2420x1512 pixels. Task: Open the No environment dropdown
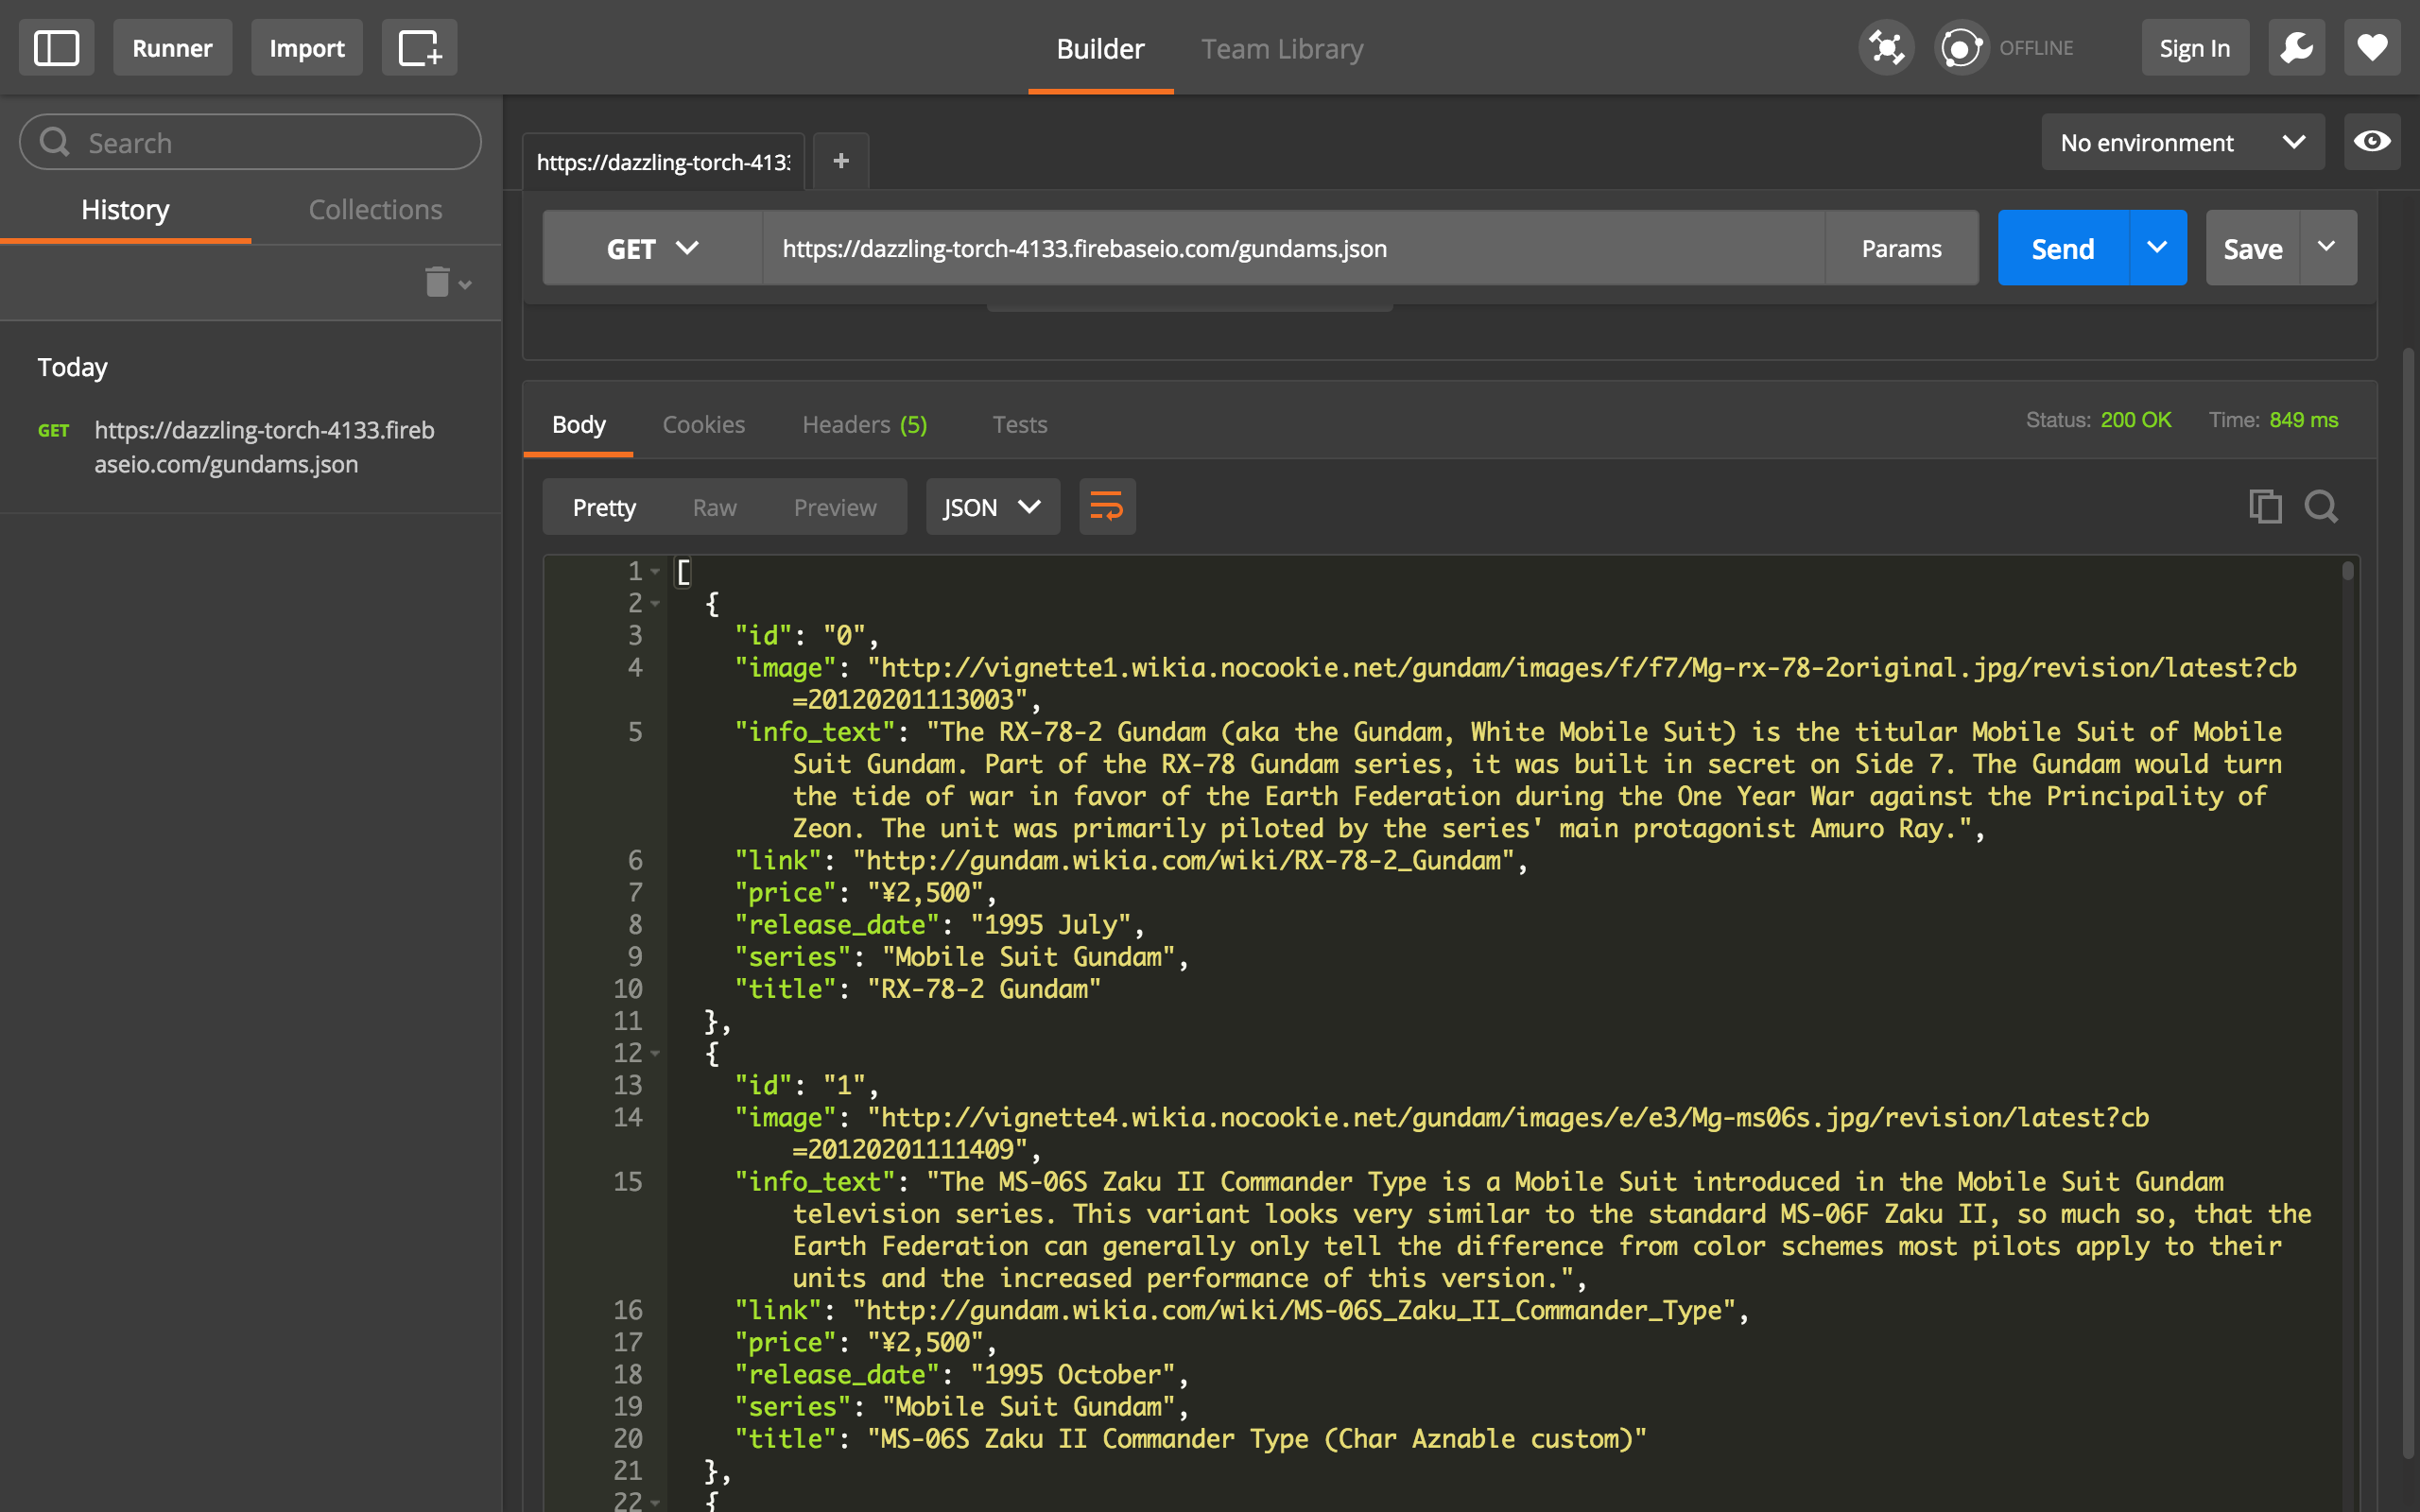click(x=2182, y=142)
